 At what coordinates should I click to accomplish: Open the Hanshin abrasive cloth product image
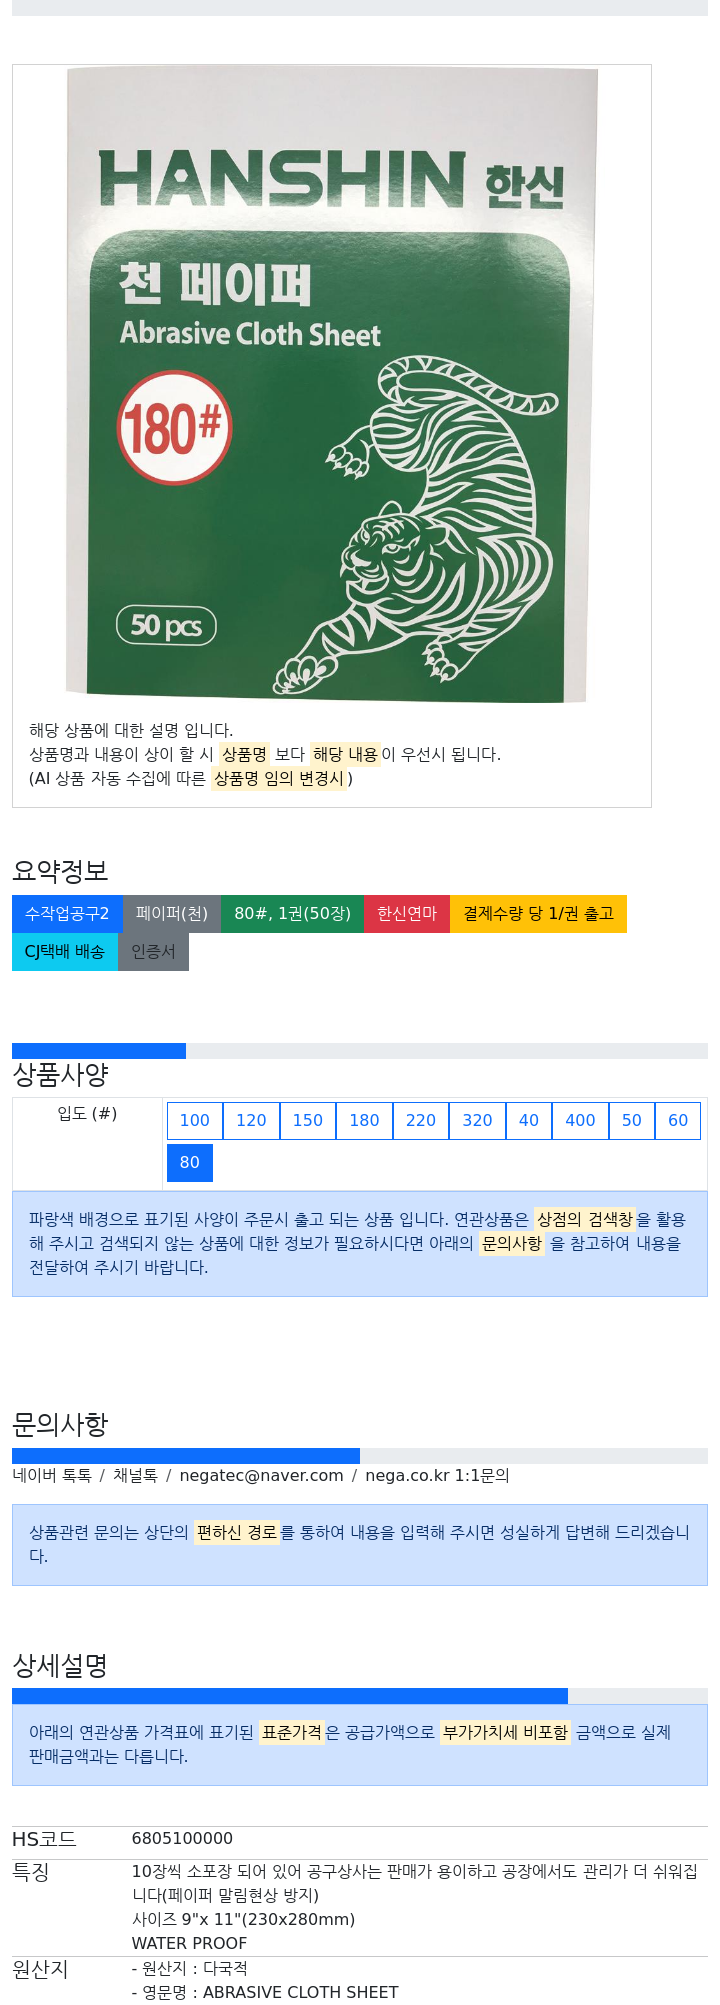(332, 385)
